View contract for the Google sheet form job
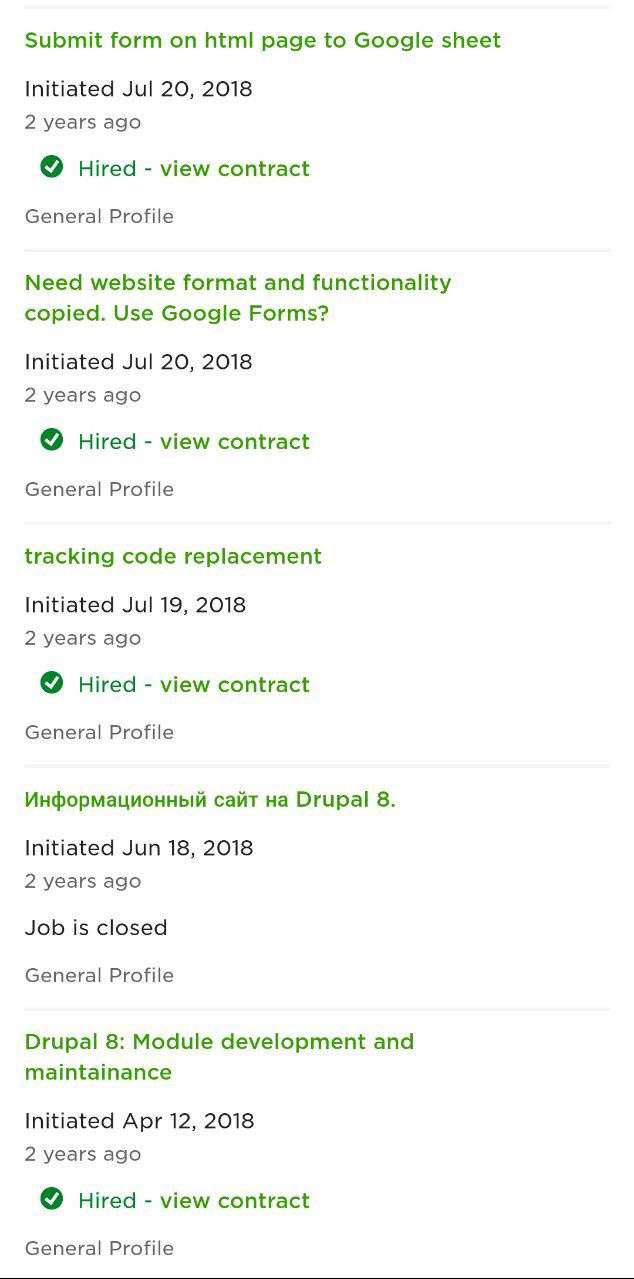 (x=194, y=168)
